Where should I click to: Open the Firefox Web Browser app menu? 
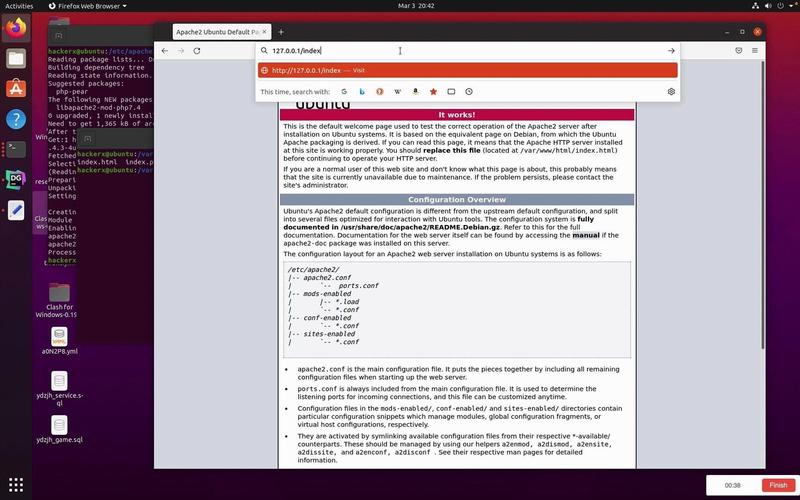[87, 6]
